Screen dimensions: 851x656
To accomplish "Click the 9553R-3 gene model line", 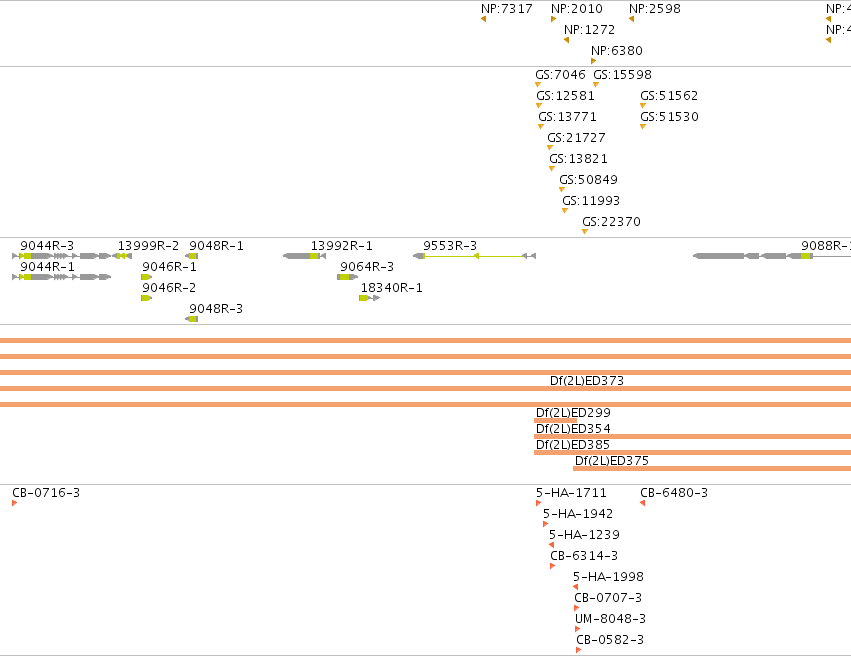I will click(x=474, y=256).
